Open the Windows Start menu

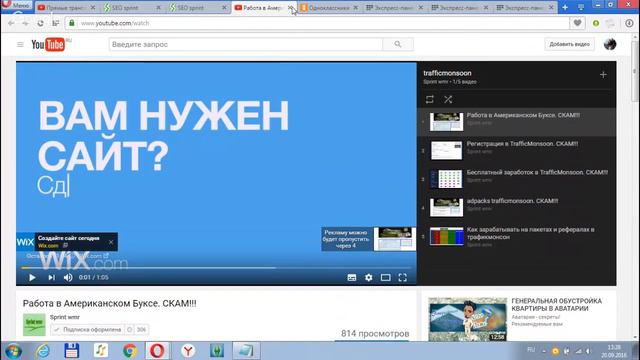pyautogui.click(x=13, y=351)
